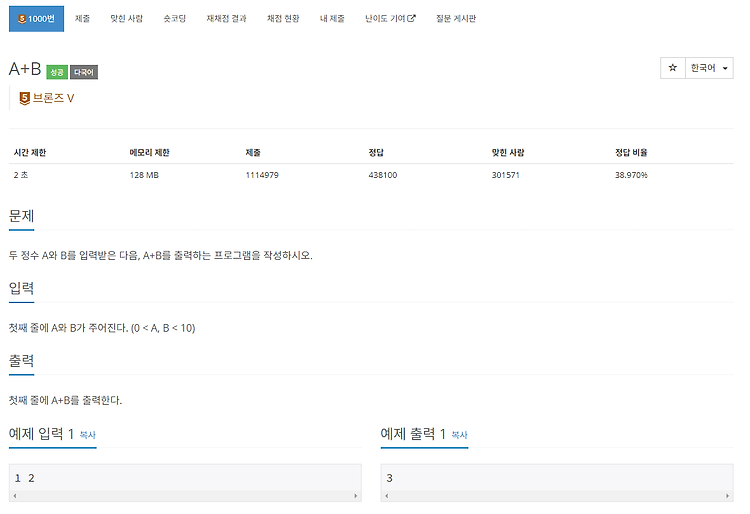Click the 예제 출력 1 heading
The image size is (750, 514).
click(413, 434)
